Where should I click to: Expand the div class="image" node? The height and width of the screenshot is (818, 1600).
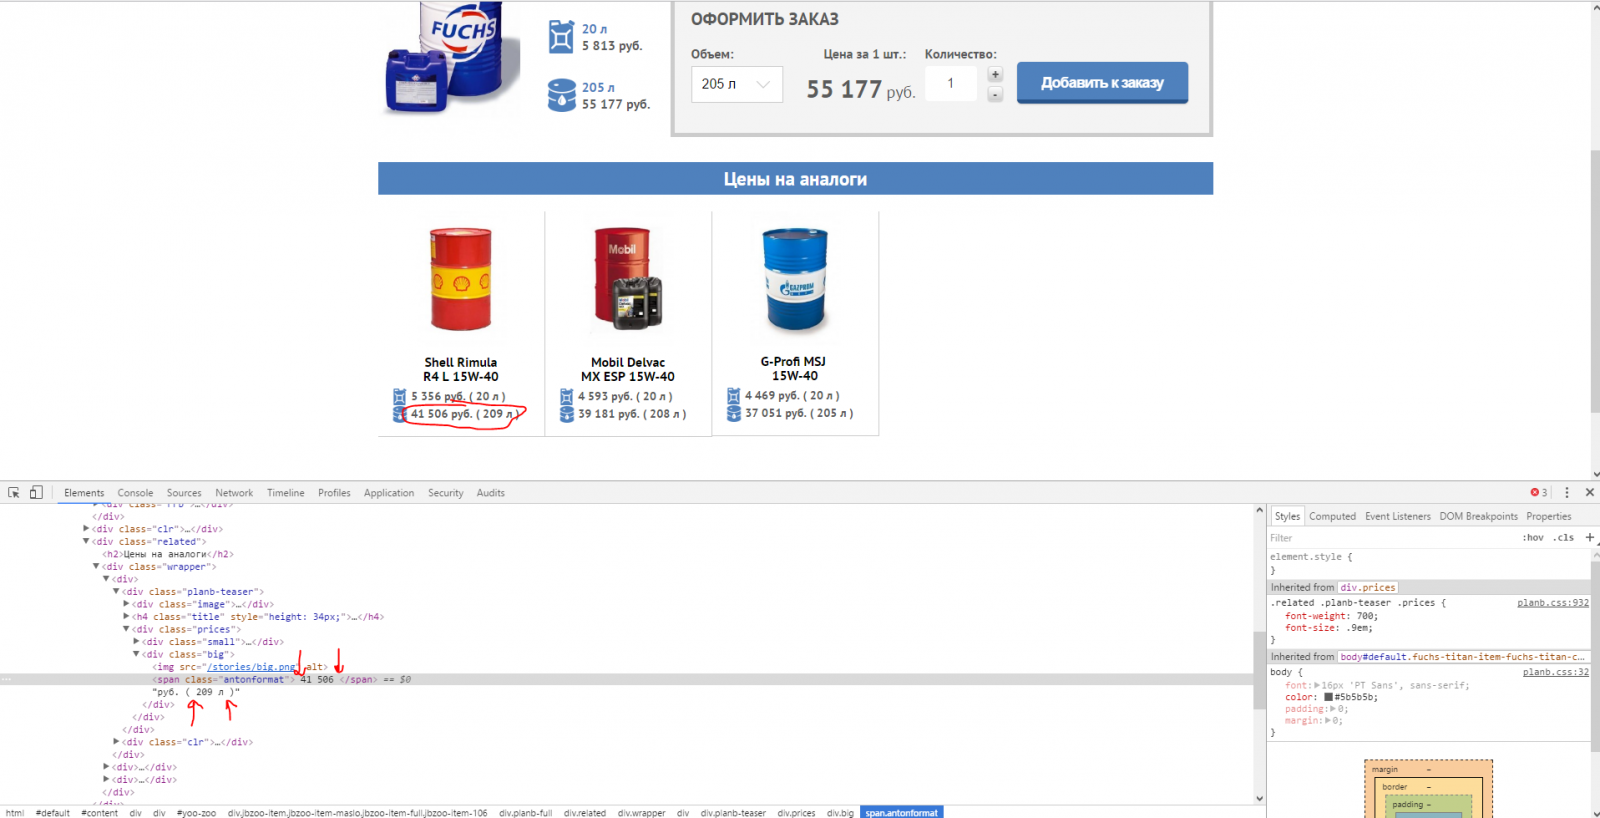click(126, 604)
